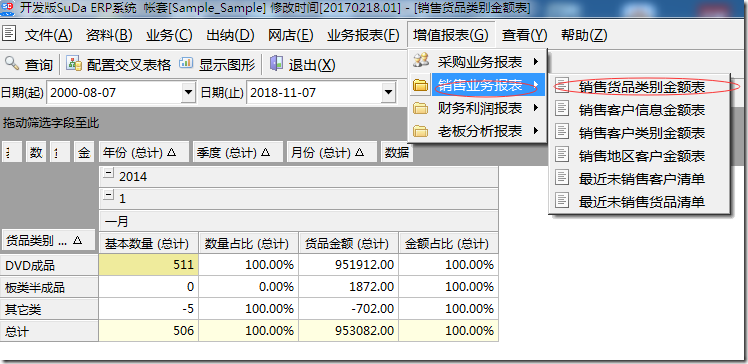Click the 基本数量 (总计) column header
This screenshot has height=364, width=748.
point(148,244)
